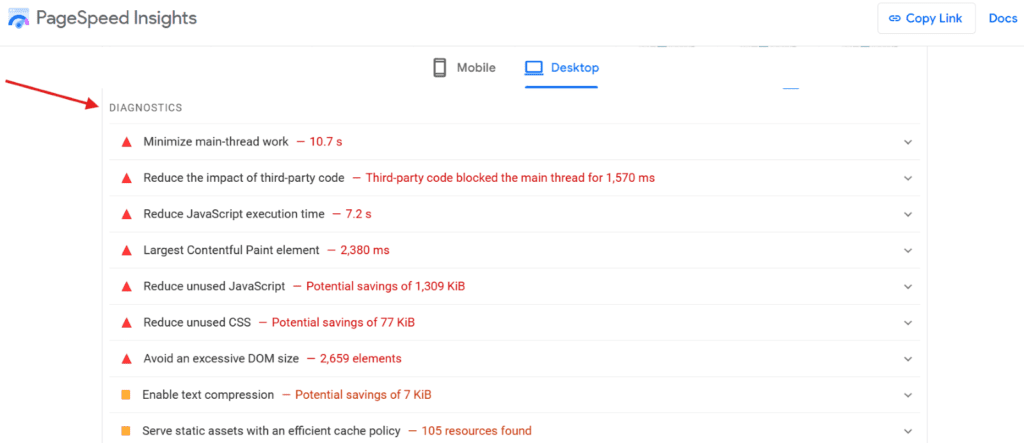The image size is (1024, 443).
Task: Expand the Minimize main-thread work audit
Action: coord(908,142)
